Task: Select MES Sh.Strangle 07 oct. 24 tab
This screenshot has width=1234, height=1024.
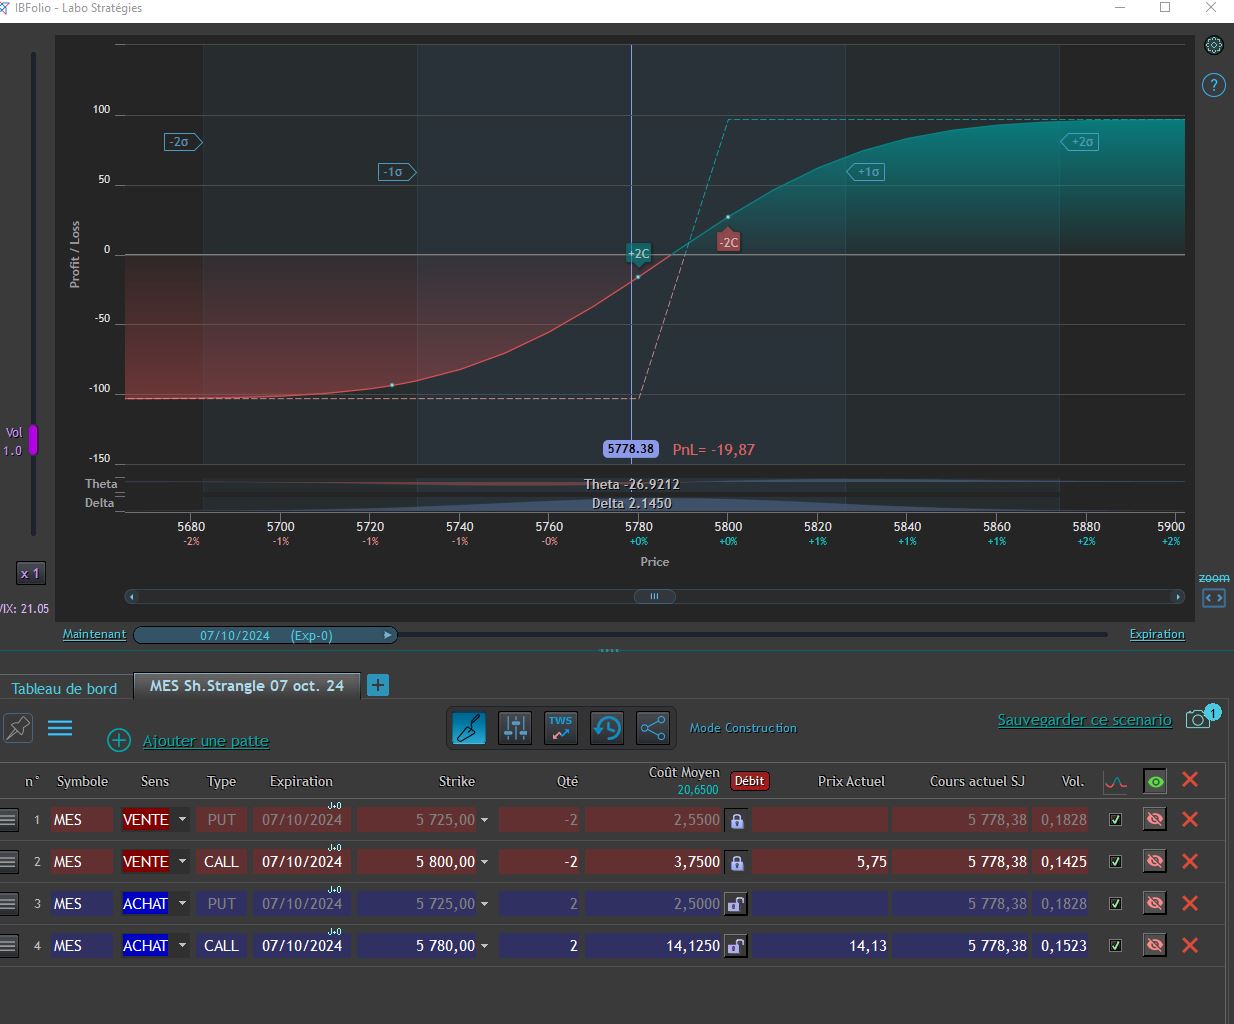Action: tap(246, 686)
